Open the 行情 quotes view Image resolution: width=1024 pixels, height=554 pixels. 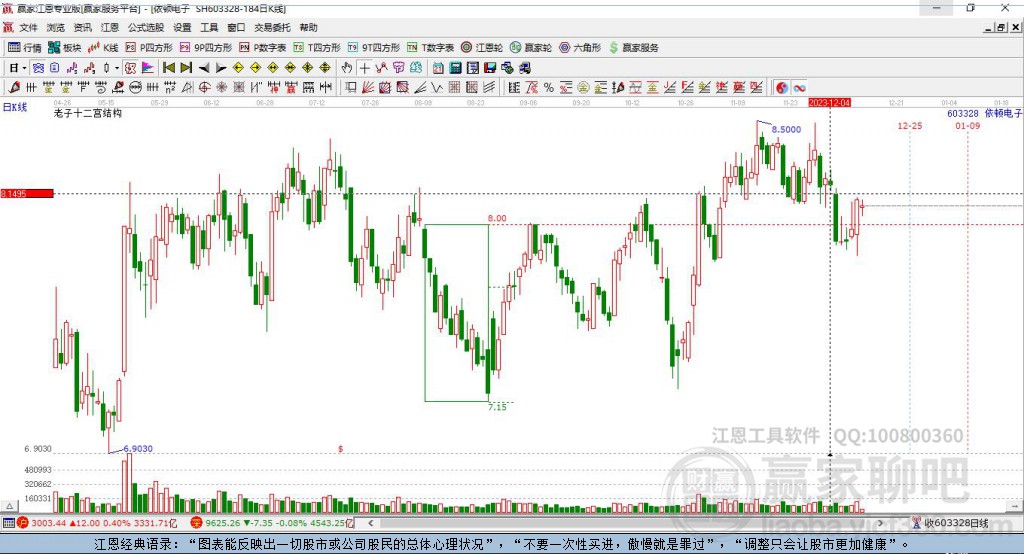[25, 48]
